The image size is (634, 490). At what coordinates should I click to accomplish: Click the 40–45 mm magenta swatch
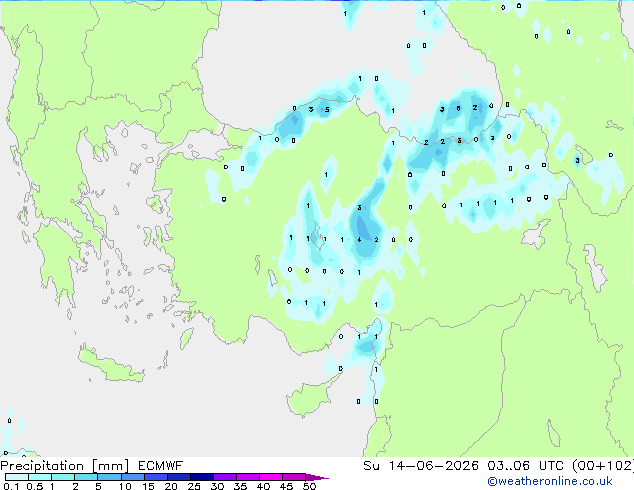pyautogui.click(x=271, y=477)
